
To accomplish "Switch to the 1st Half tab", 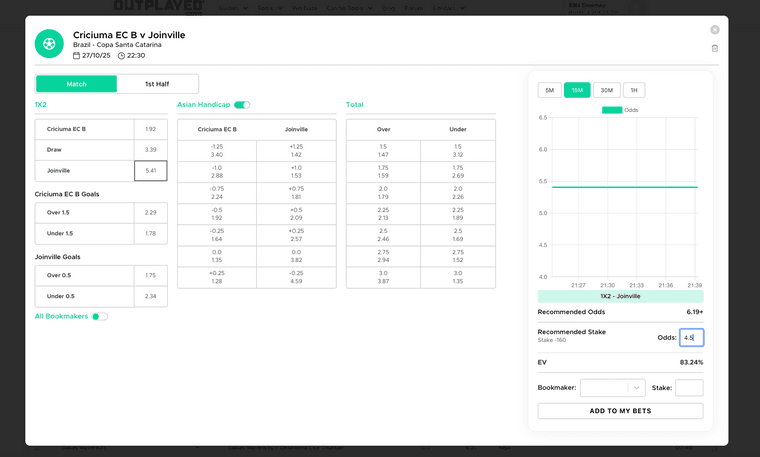I will 158,84.
